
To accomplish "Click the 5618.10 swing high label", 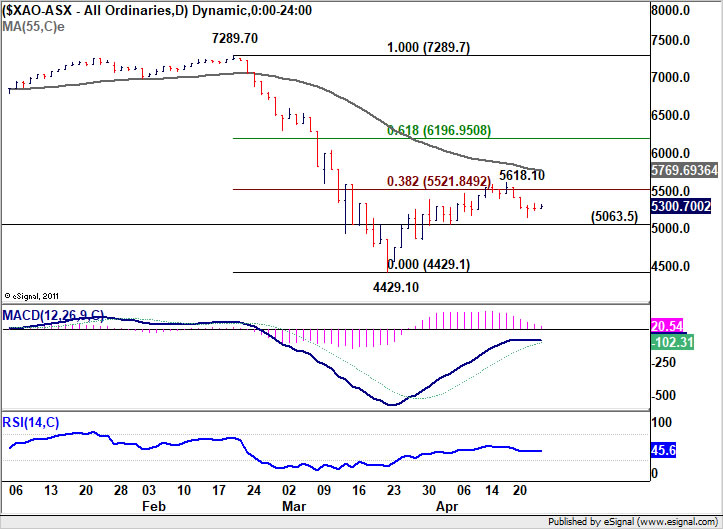I will coord(522,175).
